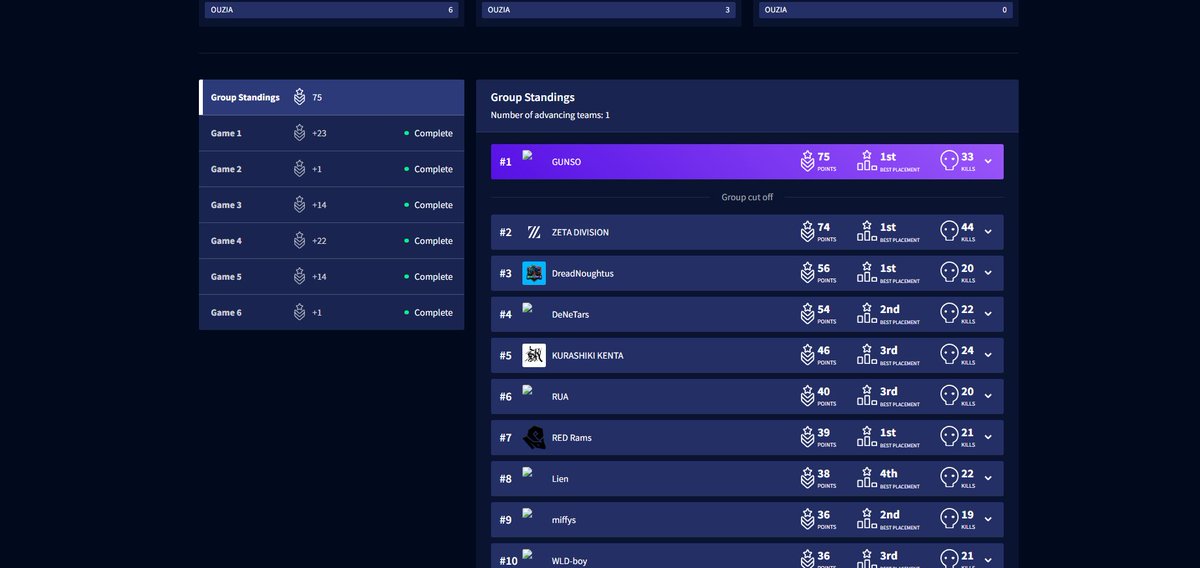
Task: Click the WLD-boy team name
Action: pyautogui.click(x=570, y=561)
